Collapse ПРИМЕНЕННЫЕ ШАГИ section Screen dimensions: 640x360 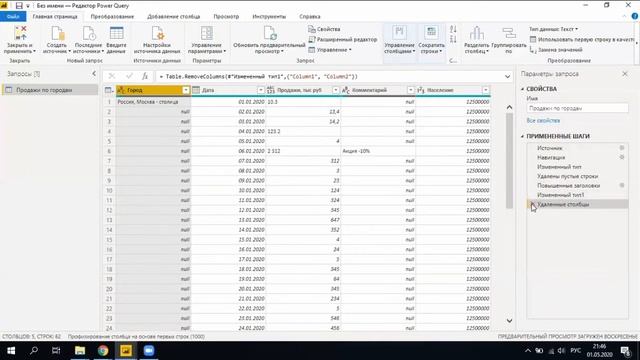tap(522, 136)
